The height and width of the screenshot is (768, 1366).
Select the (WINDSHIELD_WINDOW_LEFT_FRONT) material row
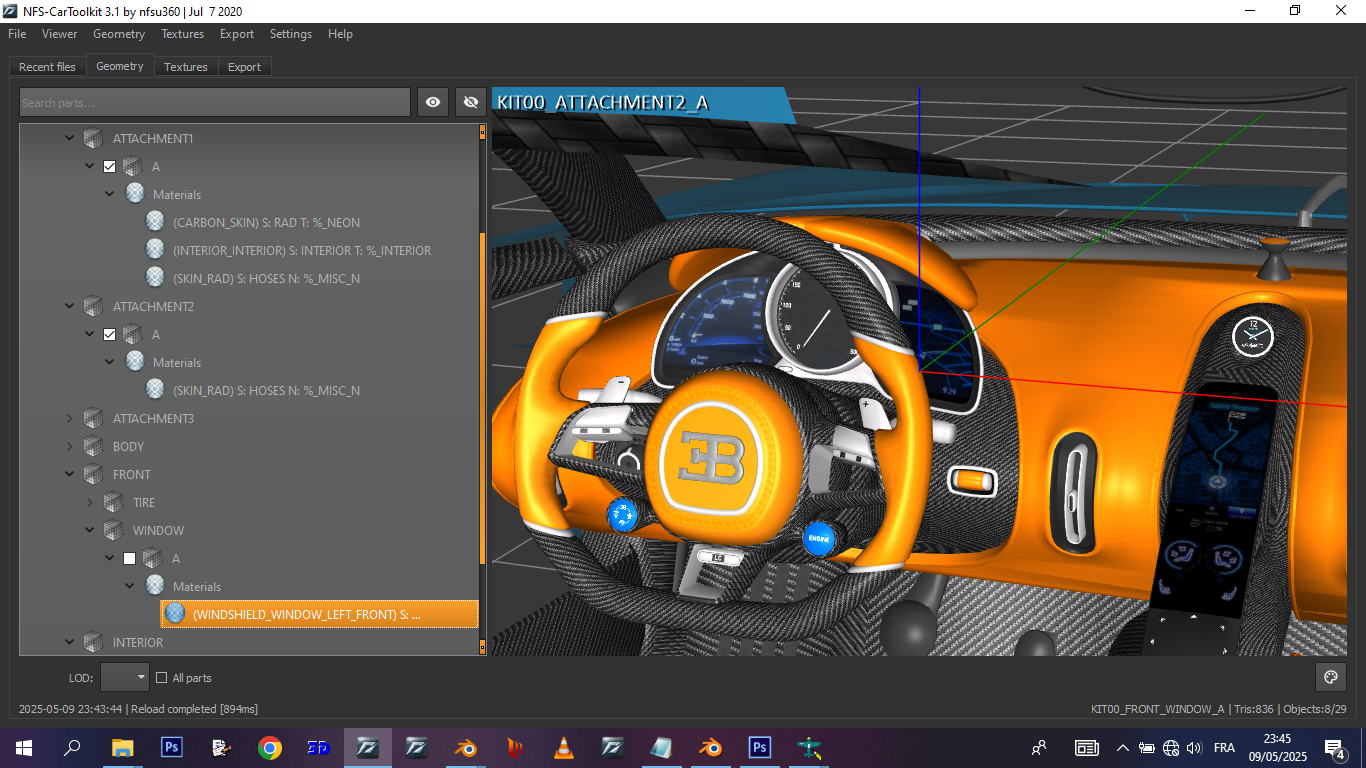(x=320, y=614)
